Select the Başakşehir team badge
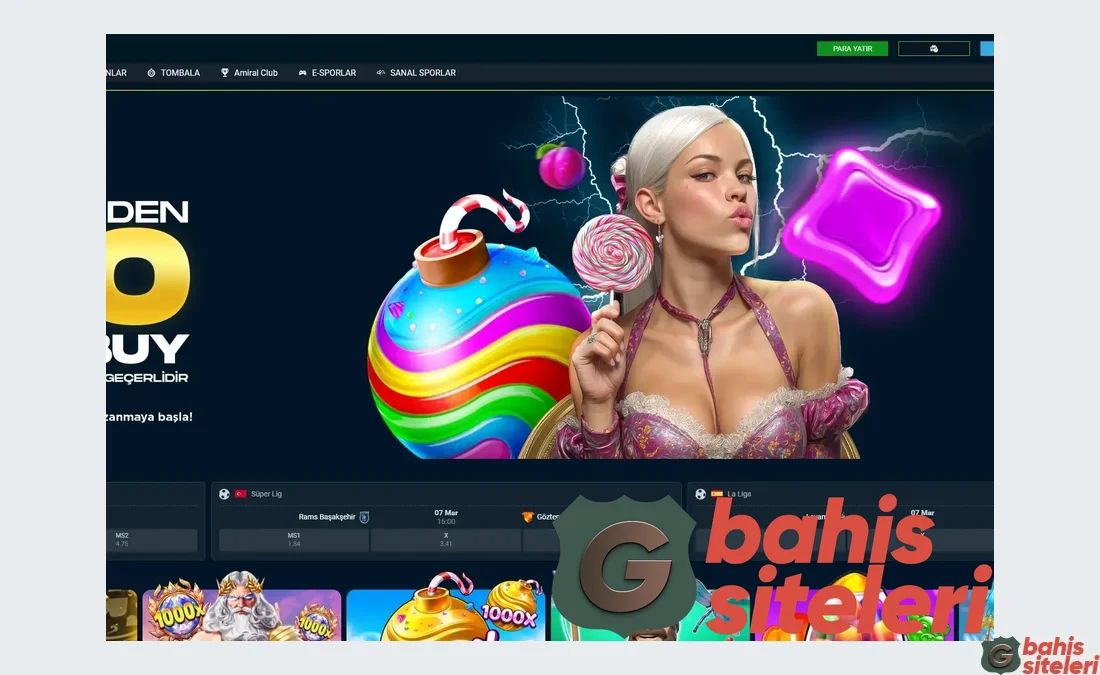The width and height of the screenshot is (1100, 675). coord(364,518)
